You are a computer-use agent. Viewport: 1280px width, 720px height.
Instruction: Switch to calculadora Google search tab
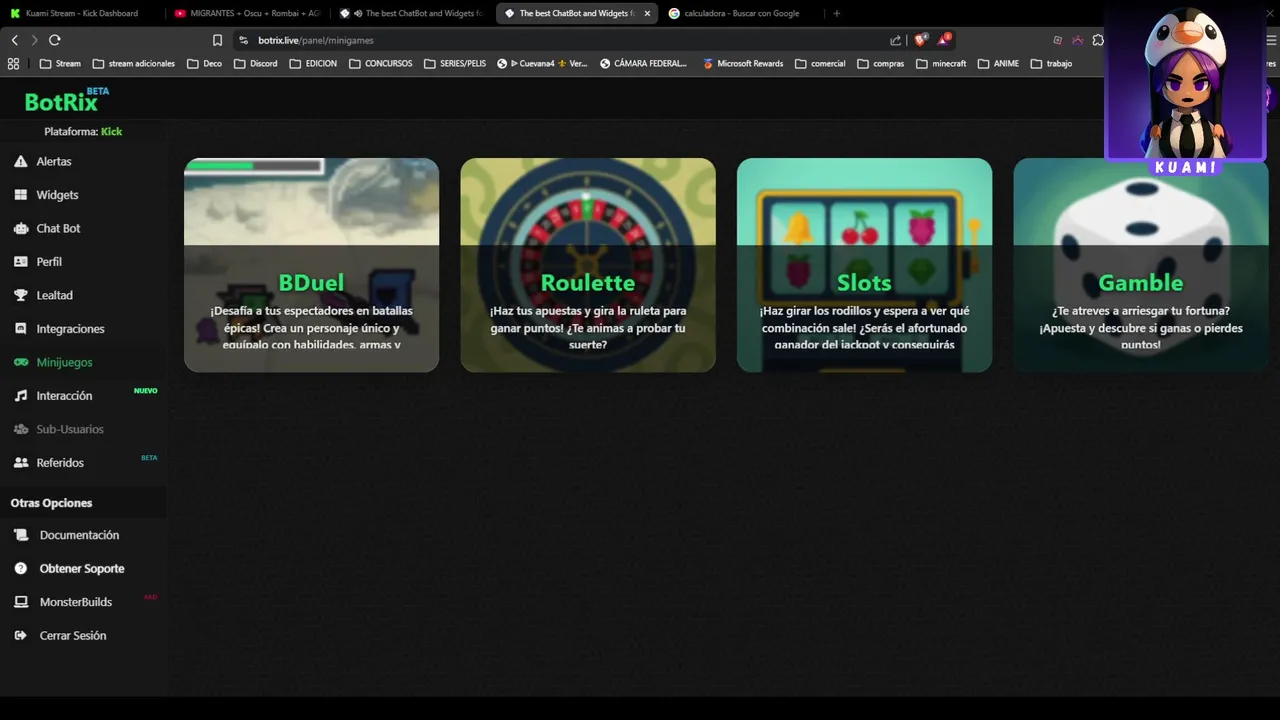click(x=741, y=13)
